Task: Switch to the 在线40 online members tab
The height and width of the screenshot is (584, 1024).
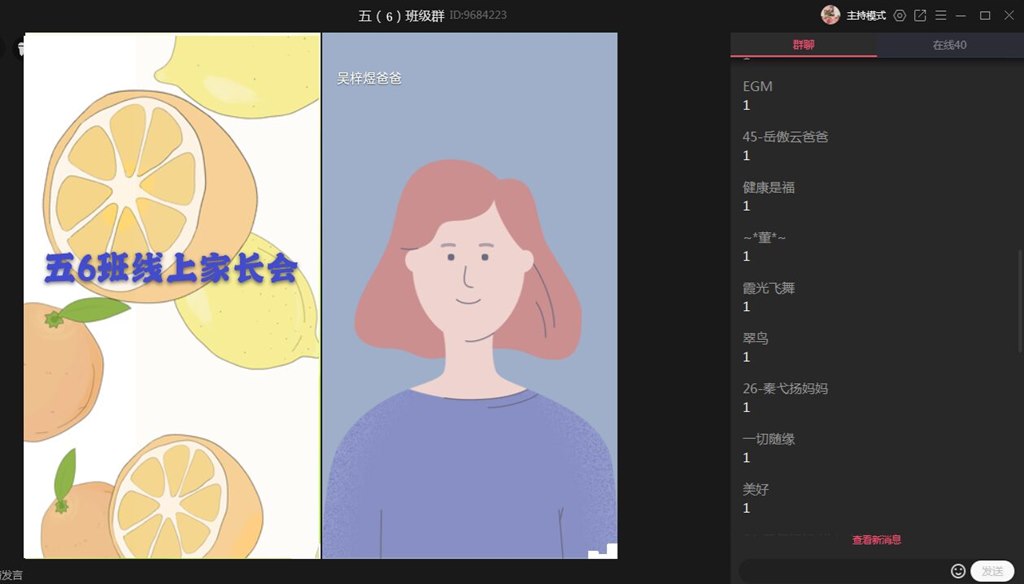Action: coord(949,45)
